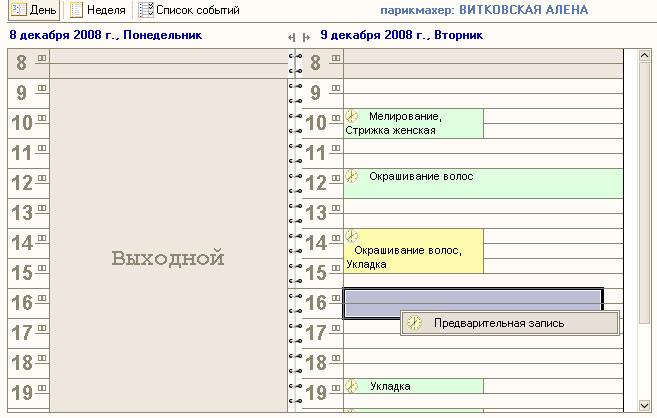Click парикмахер: ВИТКОВСКАЯ АЛЕНА label
This screenshot has width=657, height=418.
484,10
